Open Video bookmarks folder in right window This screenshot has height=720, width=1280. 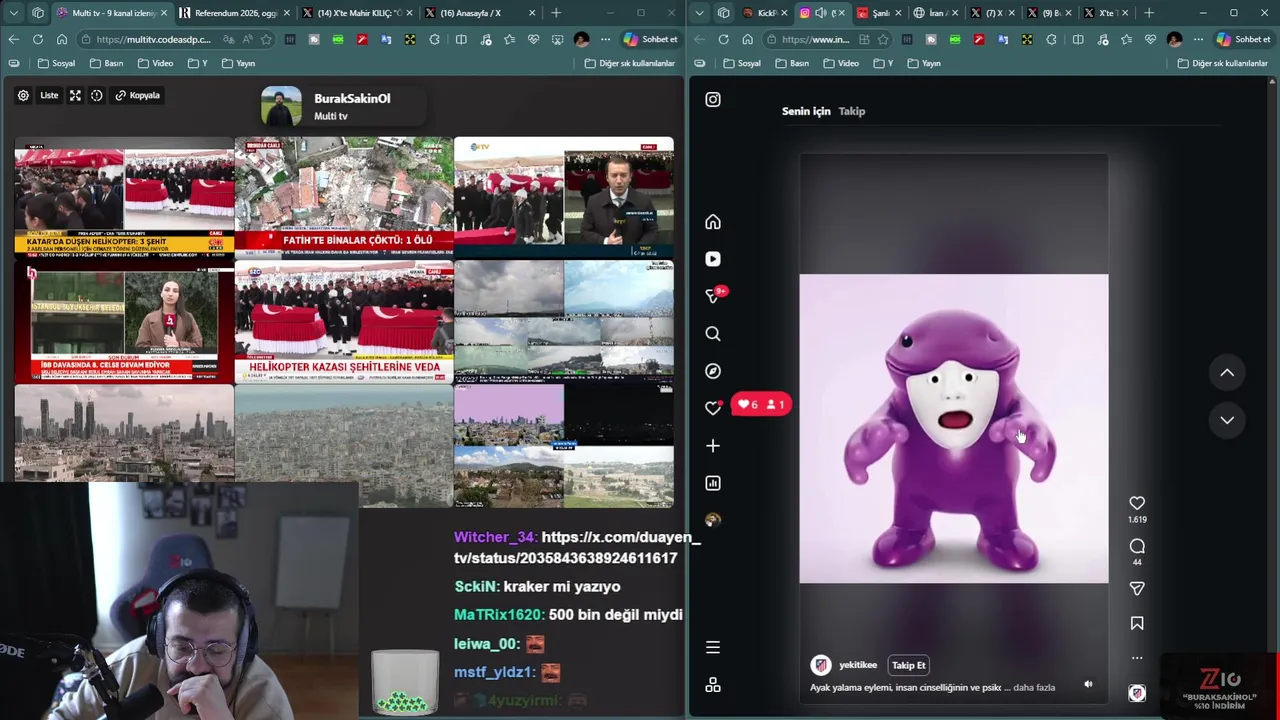pyautogui.click(x=841, y=63)
